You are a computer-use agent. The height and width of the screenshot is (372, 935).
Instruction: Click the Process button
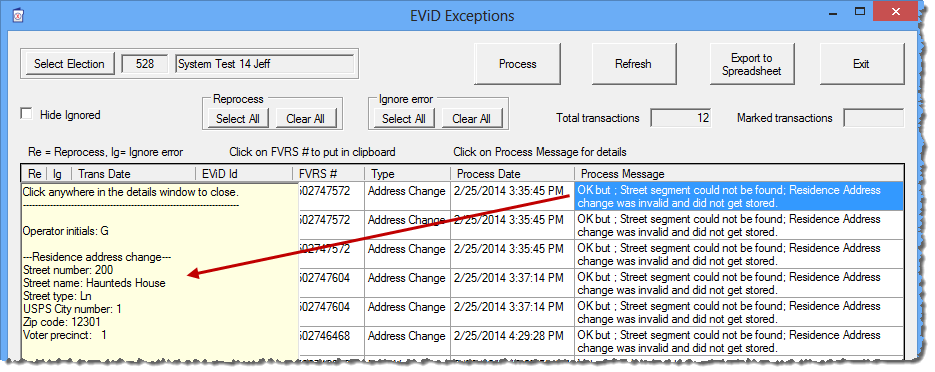pos(518,64)
